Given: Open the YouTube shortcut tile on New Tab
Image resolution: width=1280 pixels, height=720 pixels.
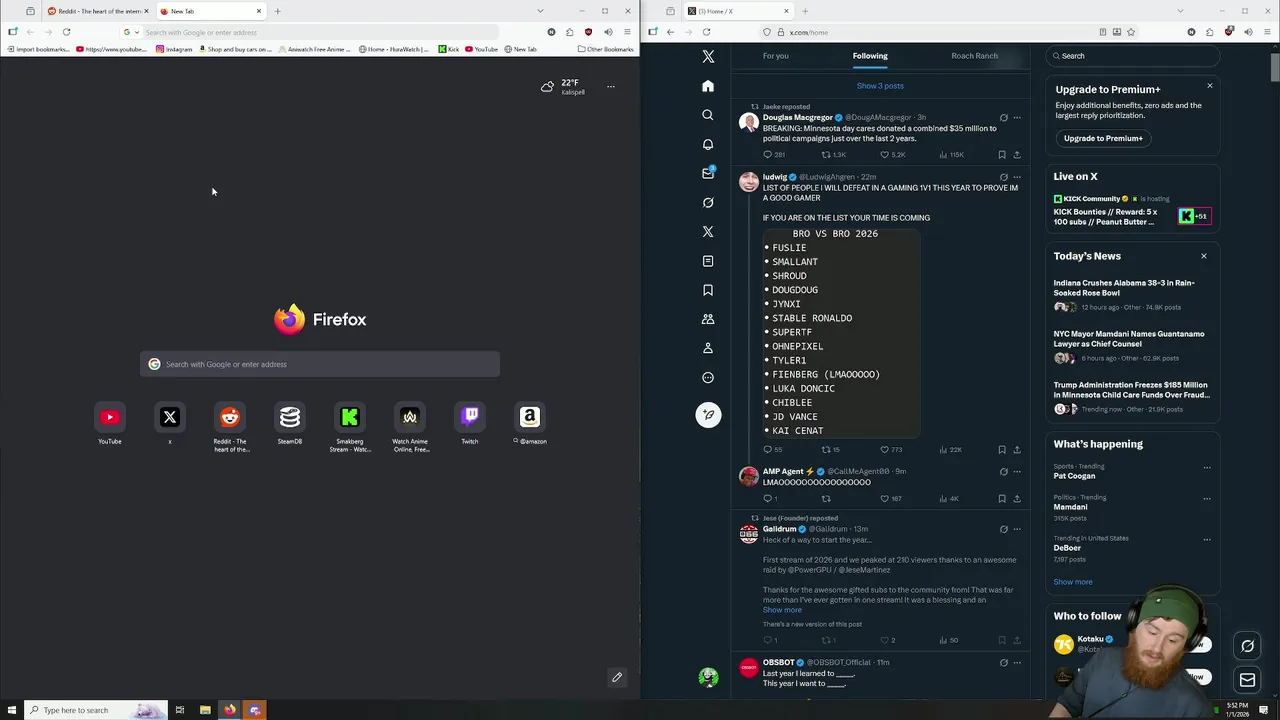Looking at the screenshot, I should [x=110, y=417].
